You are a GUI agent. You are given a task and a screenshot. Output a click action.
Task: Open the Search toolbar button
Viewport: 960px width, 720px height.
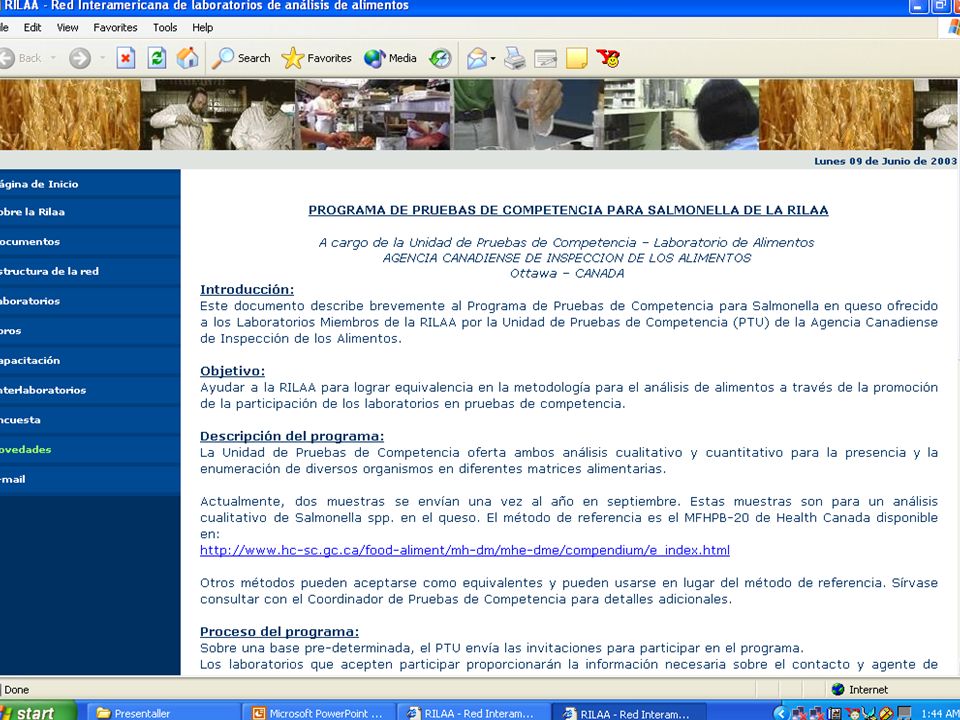click(x=241, y=58)
